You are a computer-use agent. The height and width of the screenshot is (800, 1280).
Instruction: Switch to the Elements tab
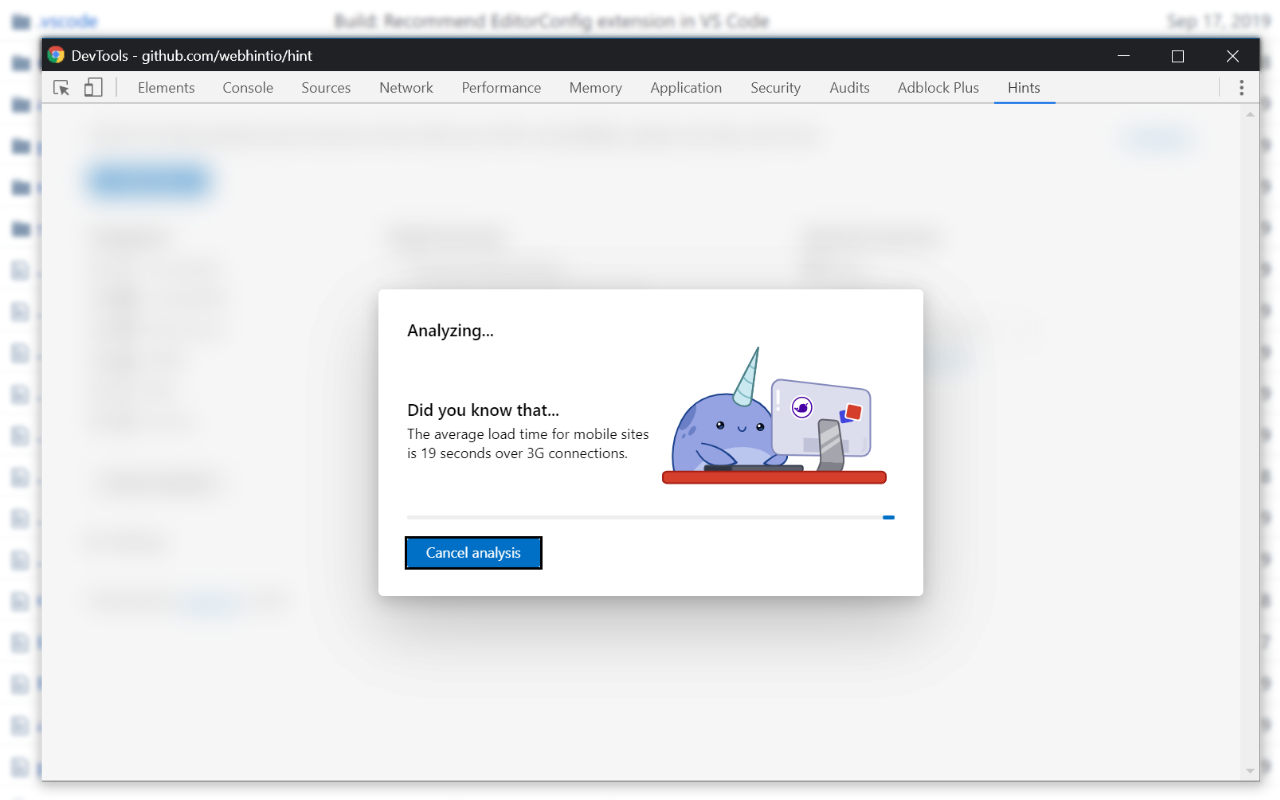pos(166,88)
